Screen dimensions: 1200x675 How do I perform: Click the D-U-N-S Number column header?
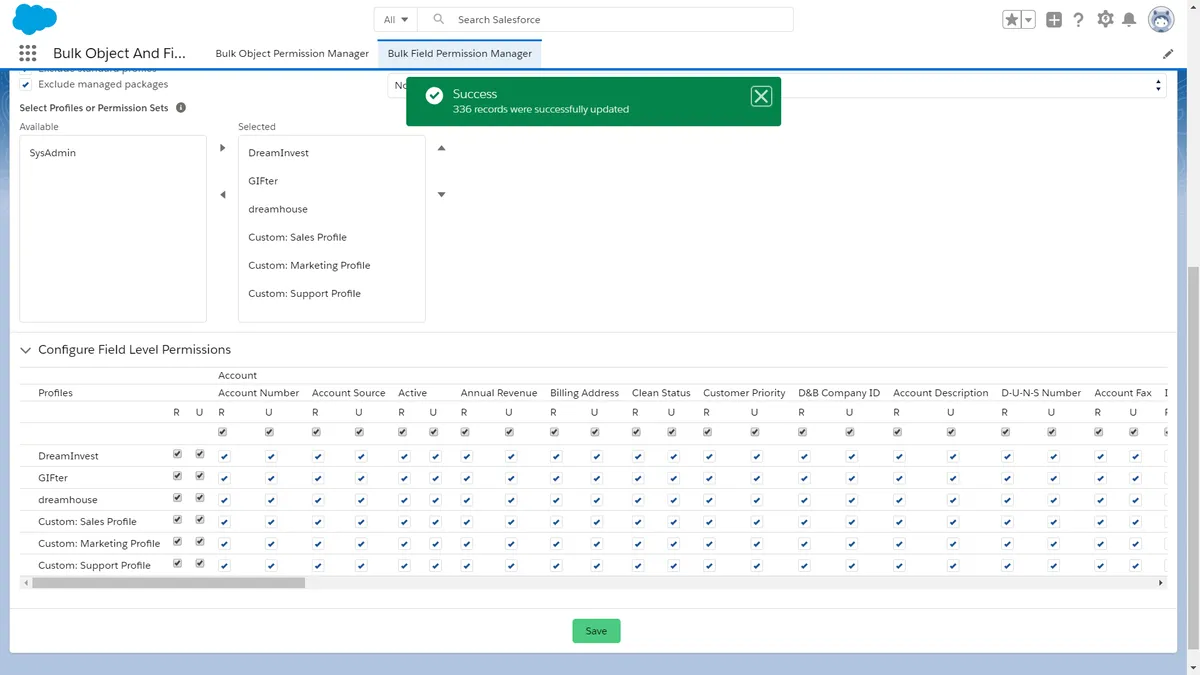tap(1041, 393)
